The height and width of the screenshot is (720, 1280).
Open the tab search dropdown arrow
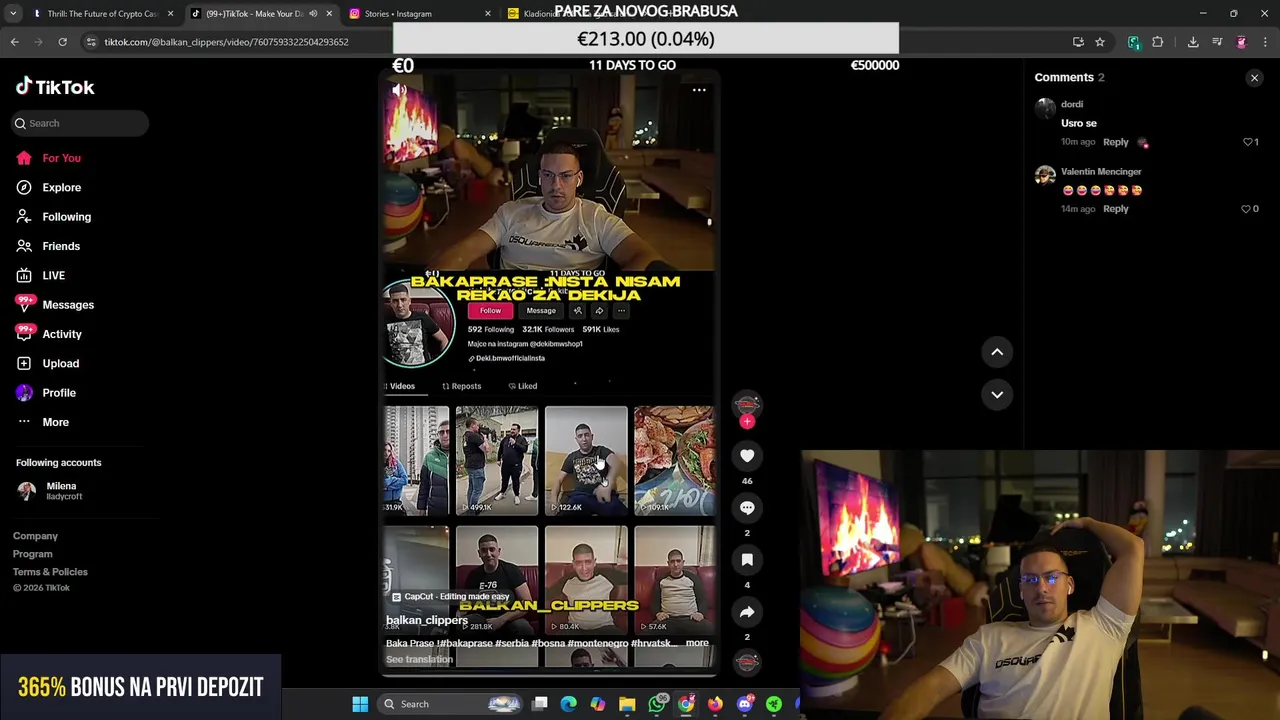click(13, 14)
